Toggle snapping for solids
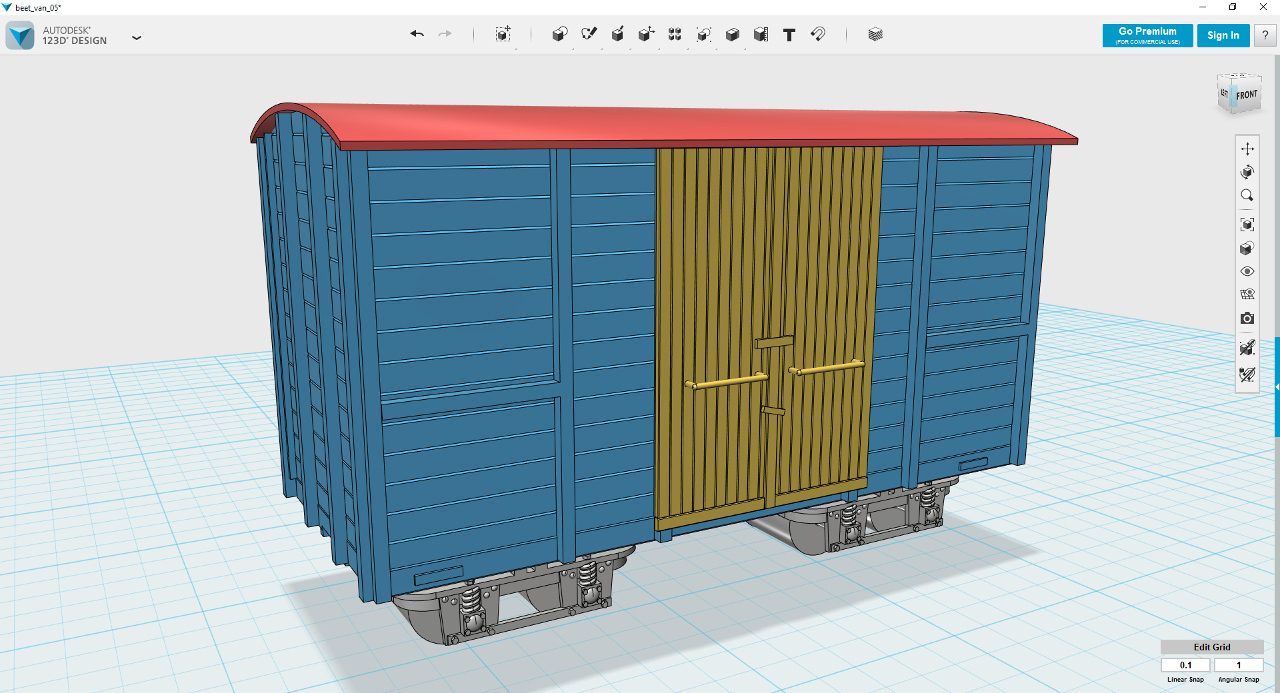 [1247, 348]
